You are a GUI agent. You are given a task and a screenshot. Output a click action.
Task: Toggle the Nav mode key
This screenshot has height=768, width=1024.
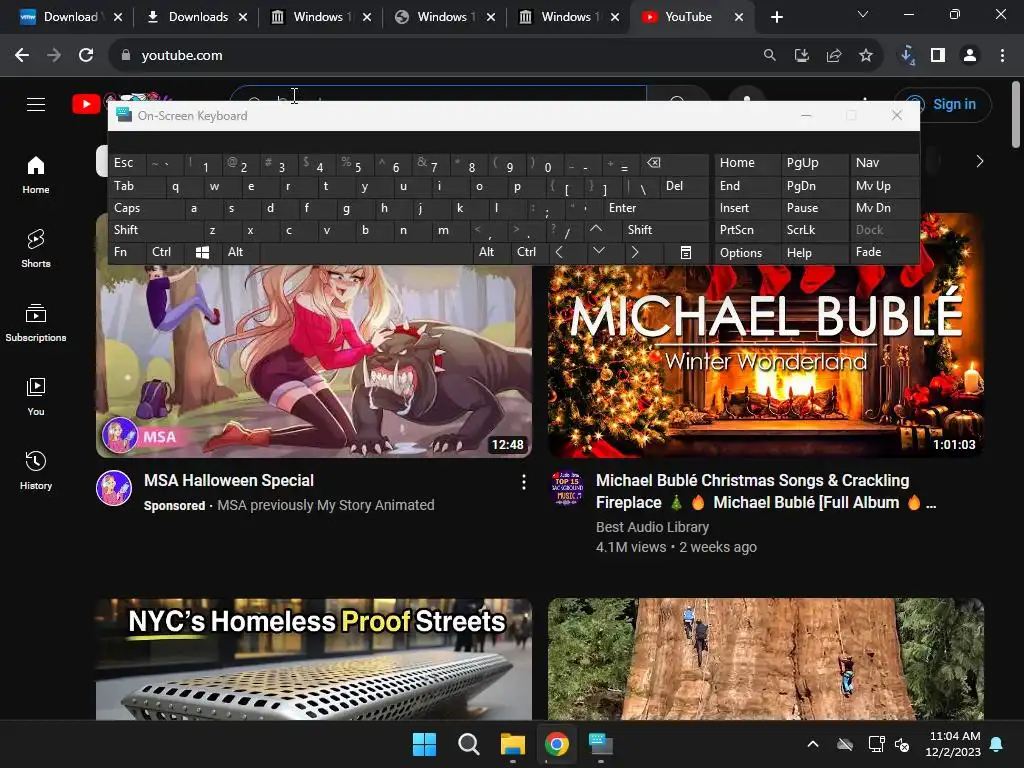(x=884, y=163)
